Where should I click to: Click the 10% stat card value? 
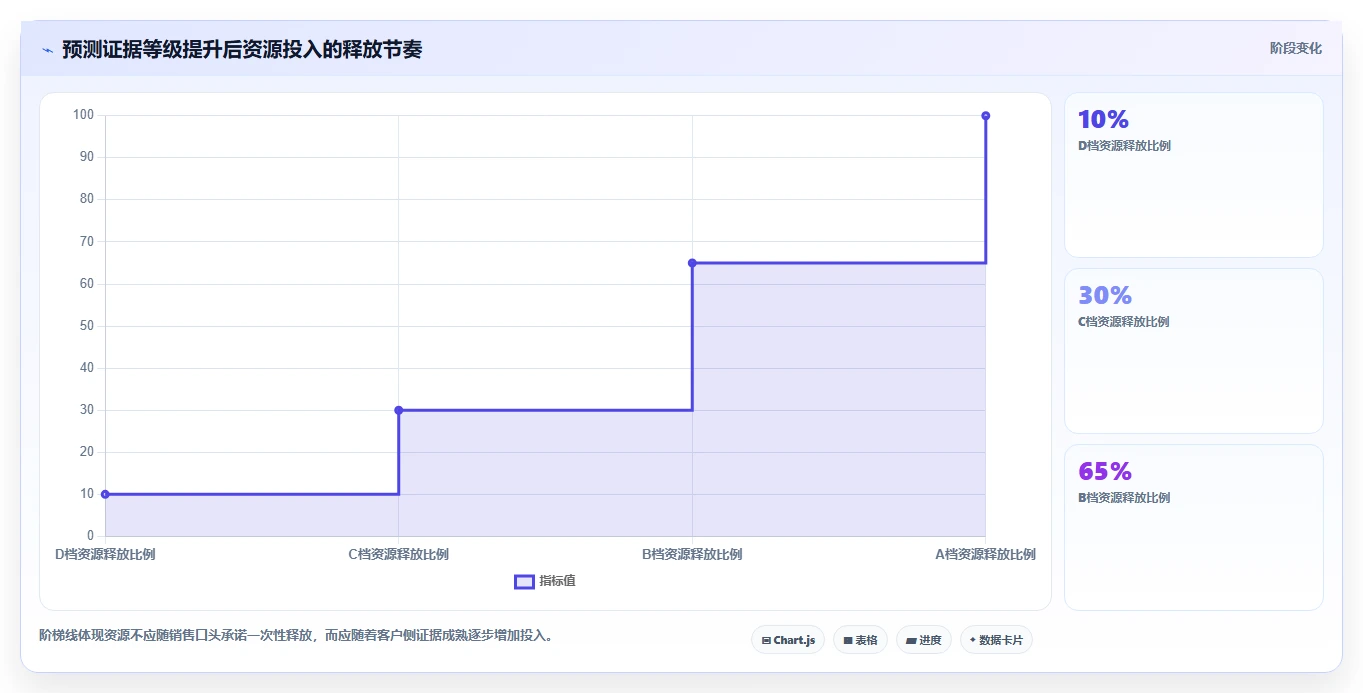1103,119
